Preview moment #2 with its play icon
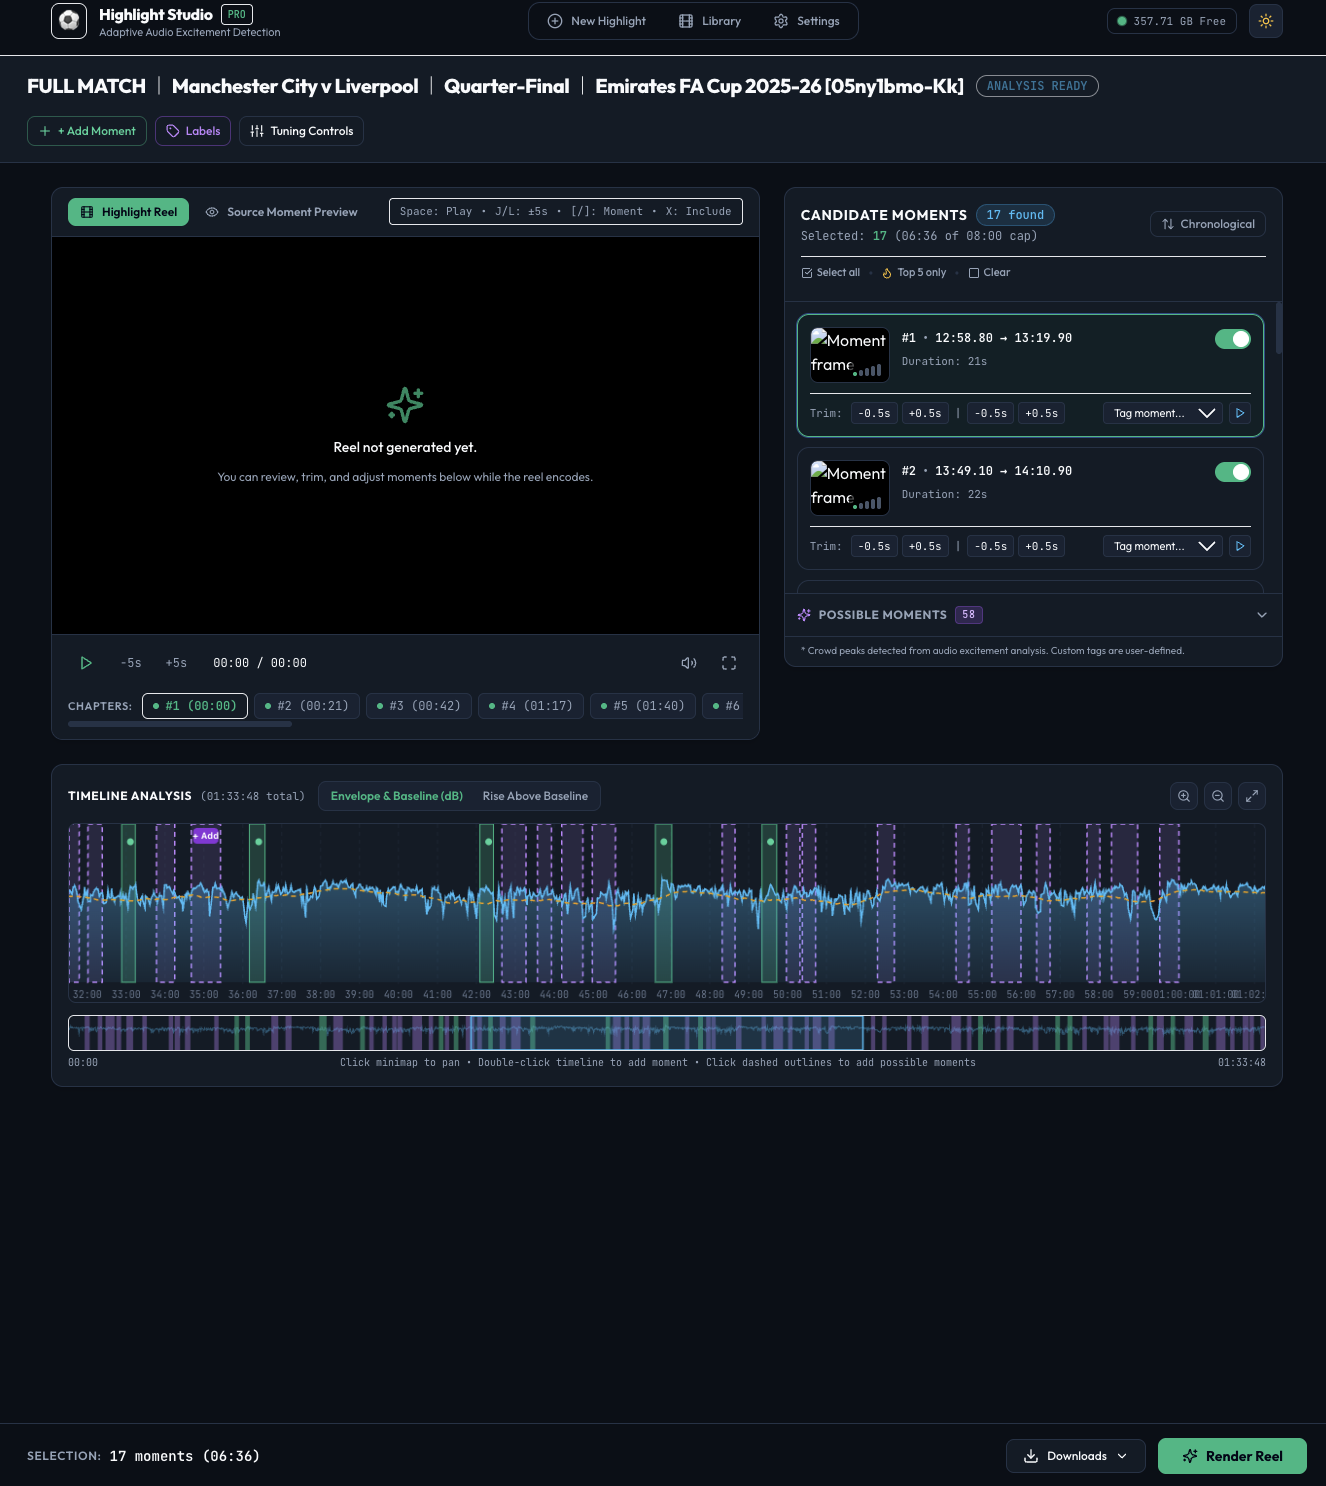Viewport: 1326px width, 1486px height. (1240, 546)
